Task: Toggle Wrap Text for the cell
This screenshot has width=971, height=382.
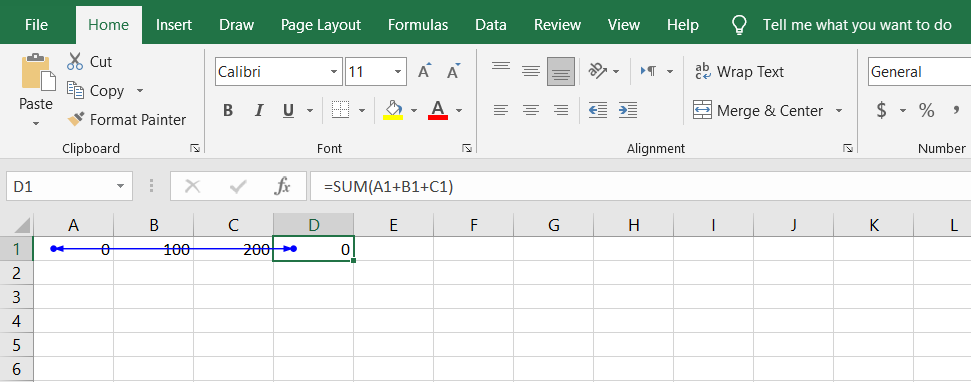Action: tap(739, 72)
